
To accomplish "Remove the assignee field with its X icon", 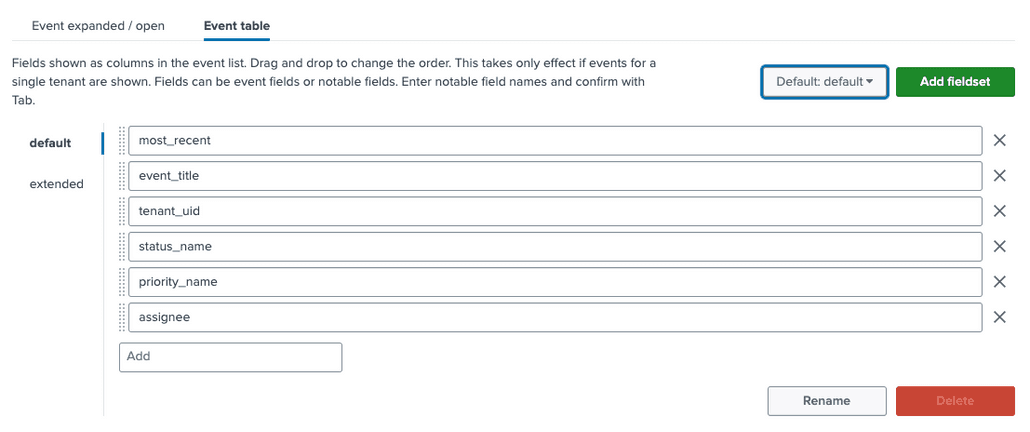I will pyautogui.click(x=999, y=317).
